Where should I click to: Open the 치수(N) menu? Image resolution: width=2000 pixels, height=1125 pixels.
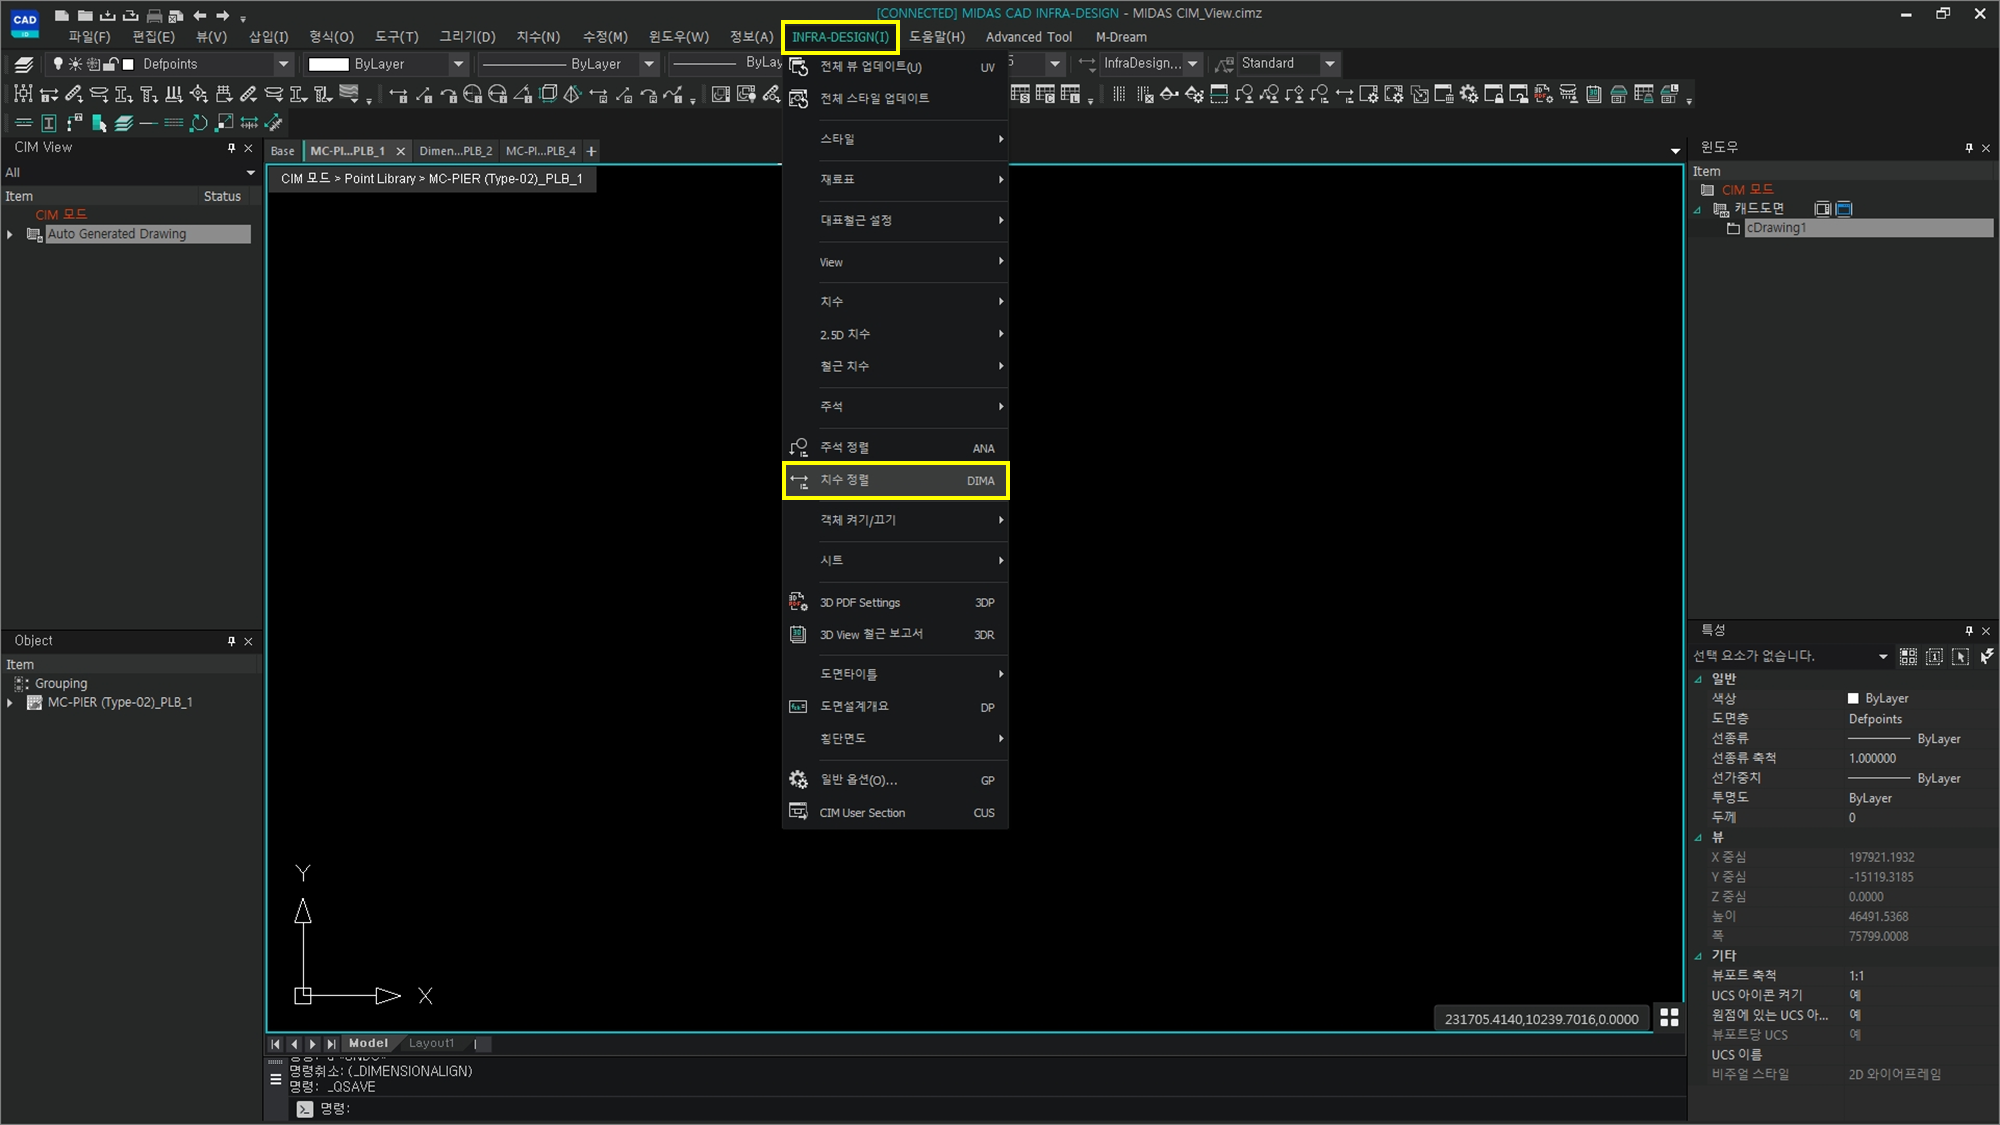tap(538, 37)
